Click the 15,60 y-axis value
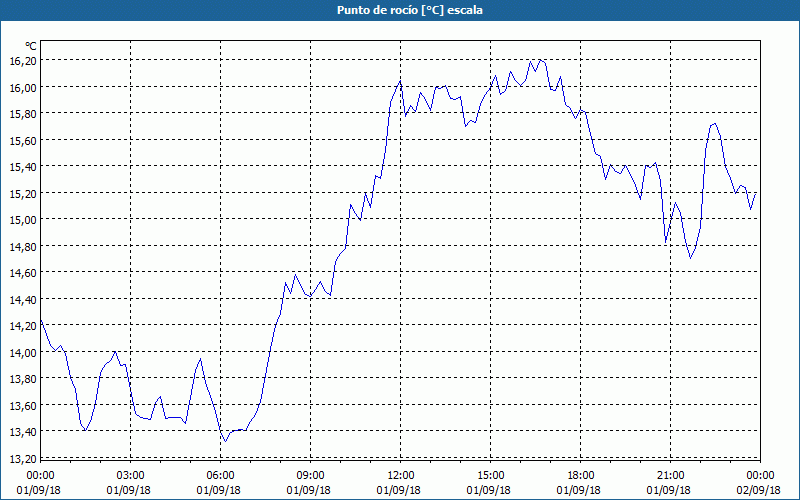The image size is (800, 500). (x=23, y=140)
